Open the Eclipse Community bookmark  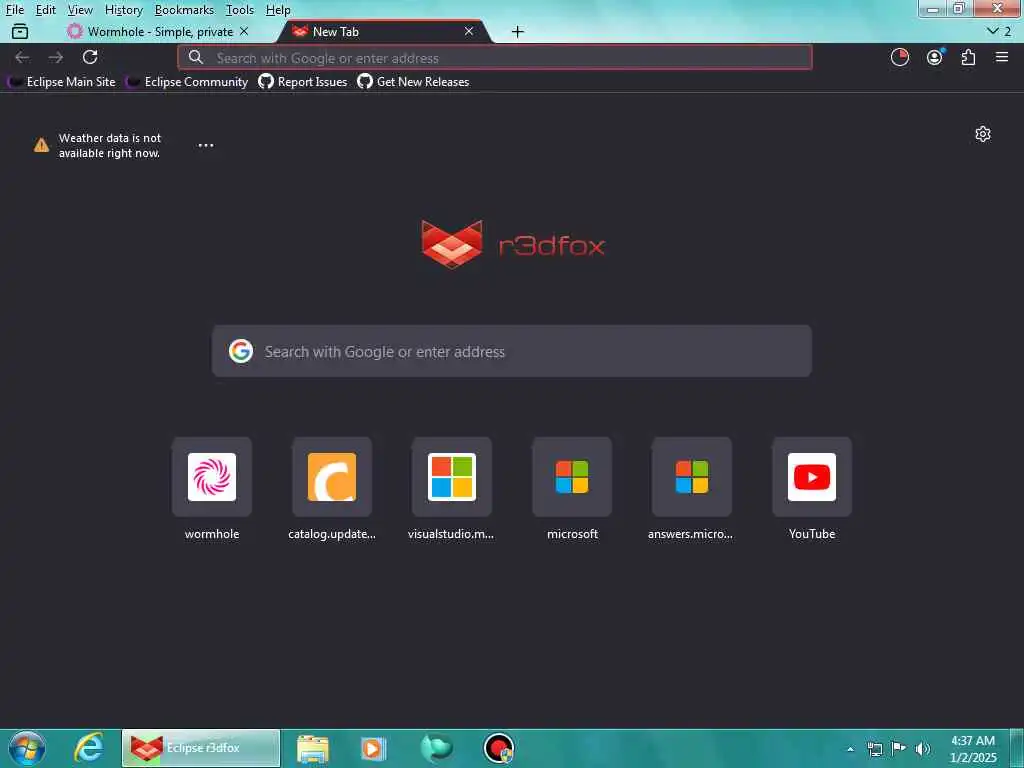pos(187,82)
